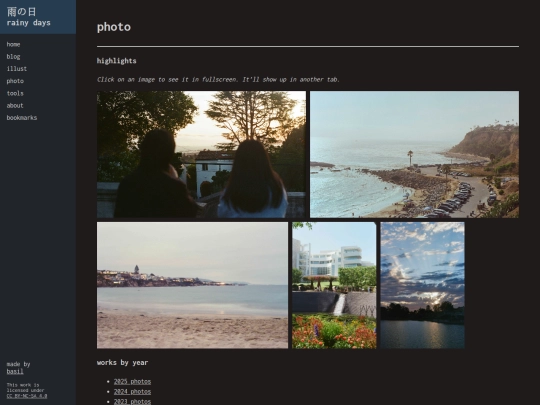This screenshot has width=540, height=405.
Task: Open the 2025 photos link
Action: 132,382
